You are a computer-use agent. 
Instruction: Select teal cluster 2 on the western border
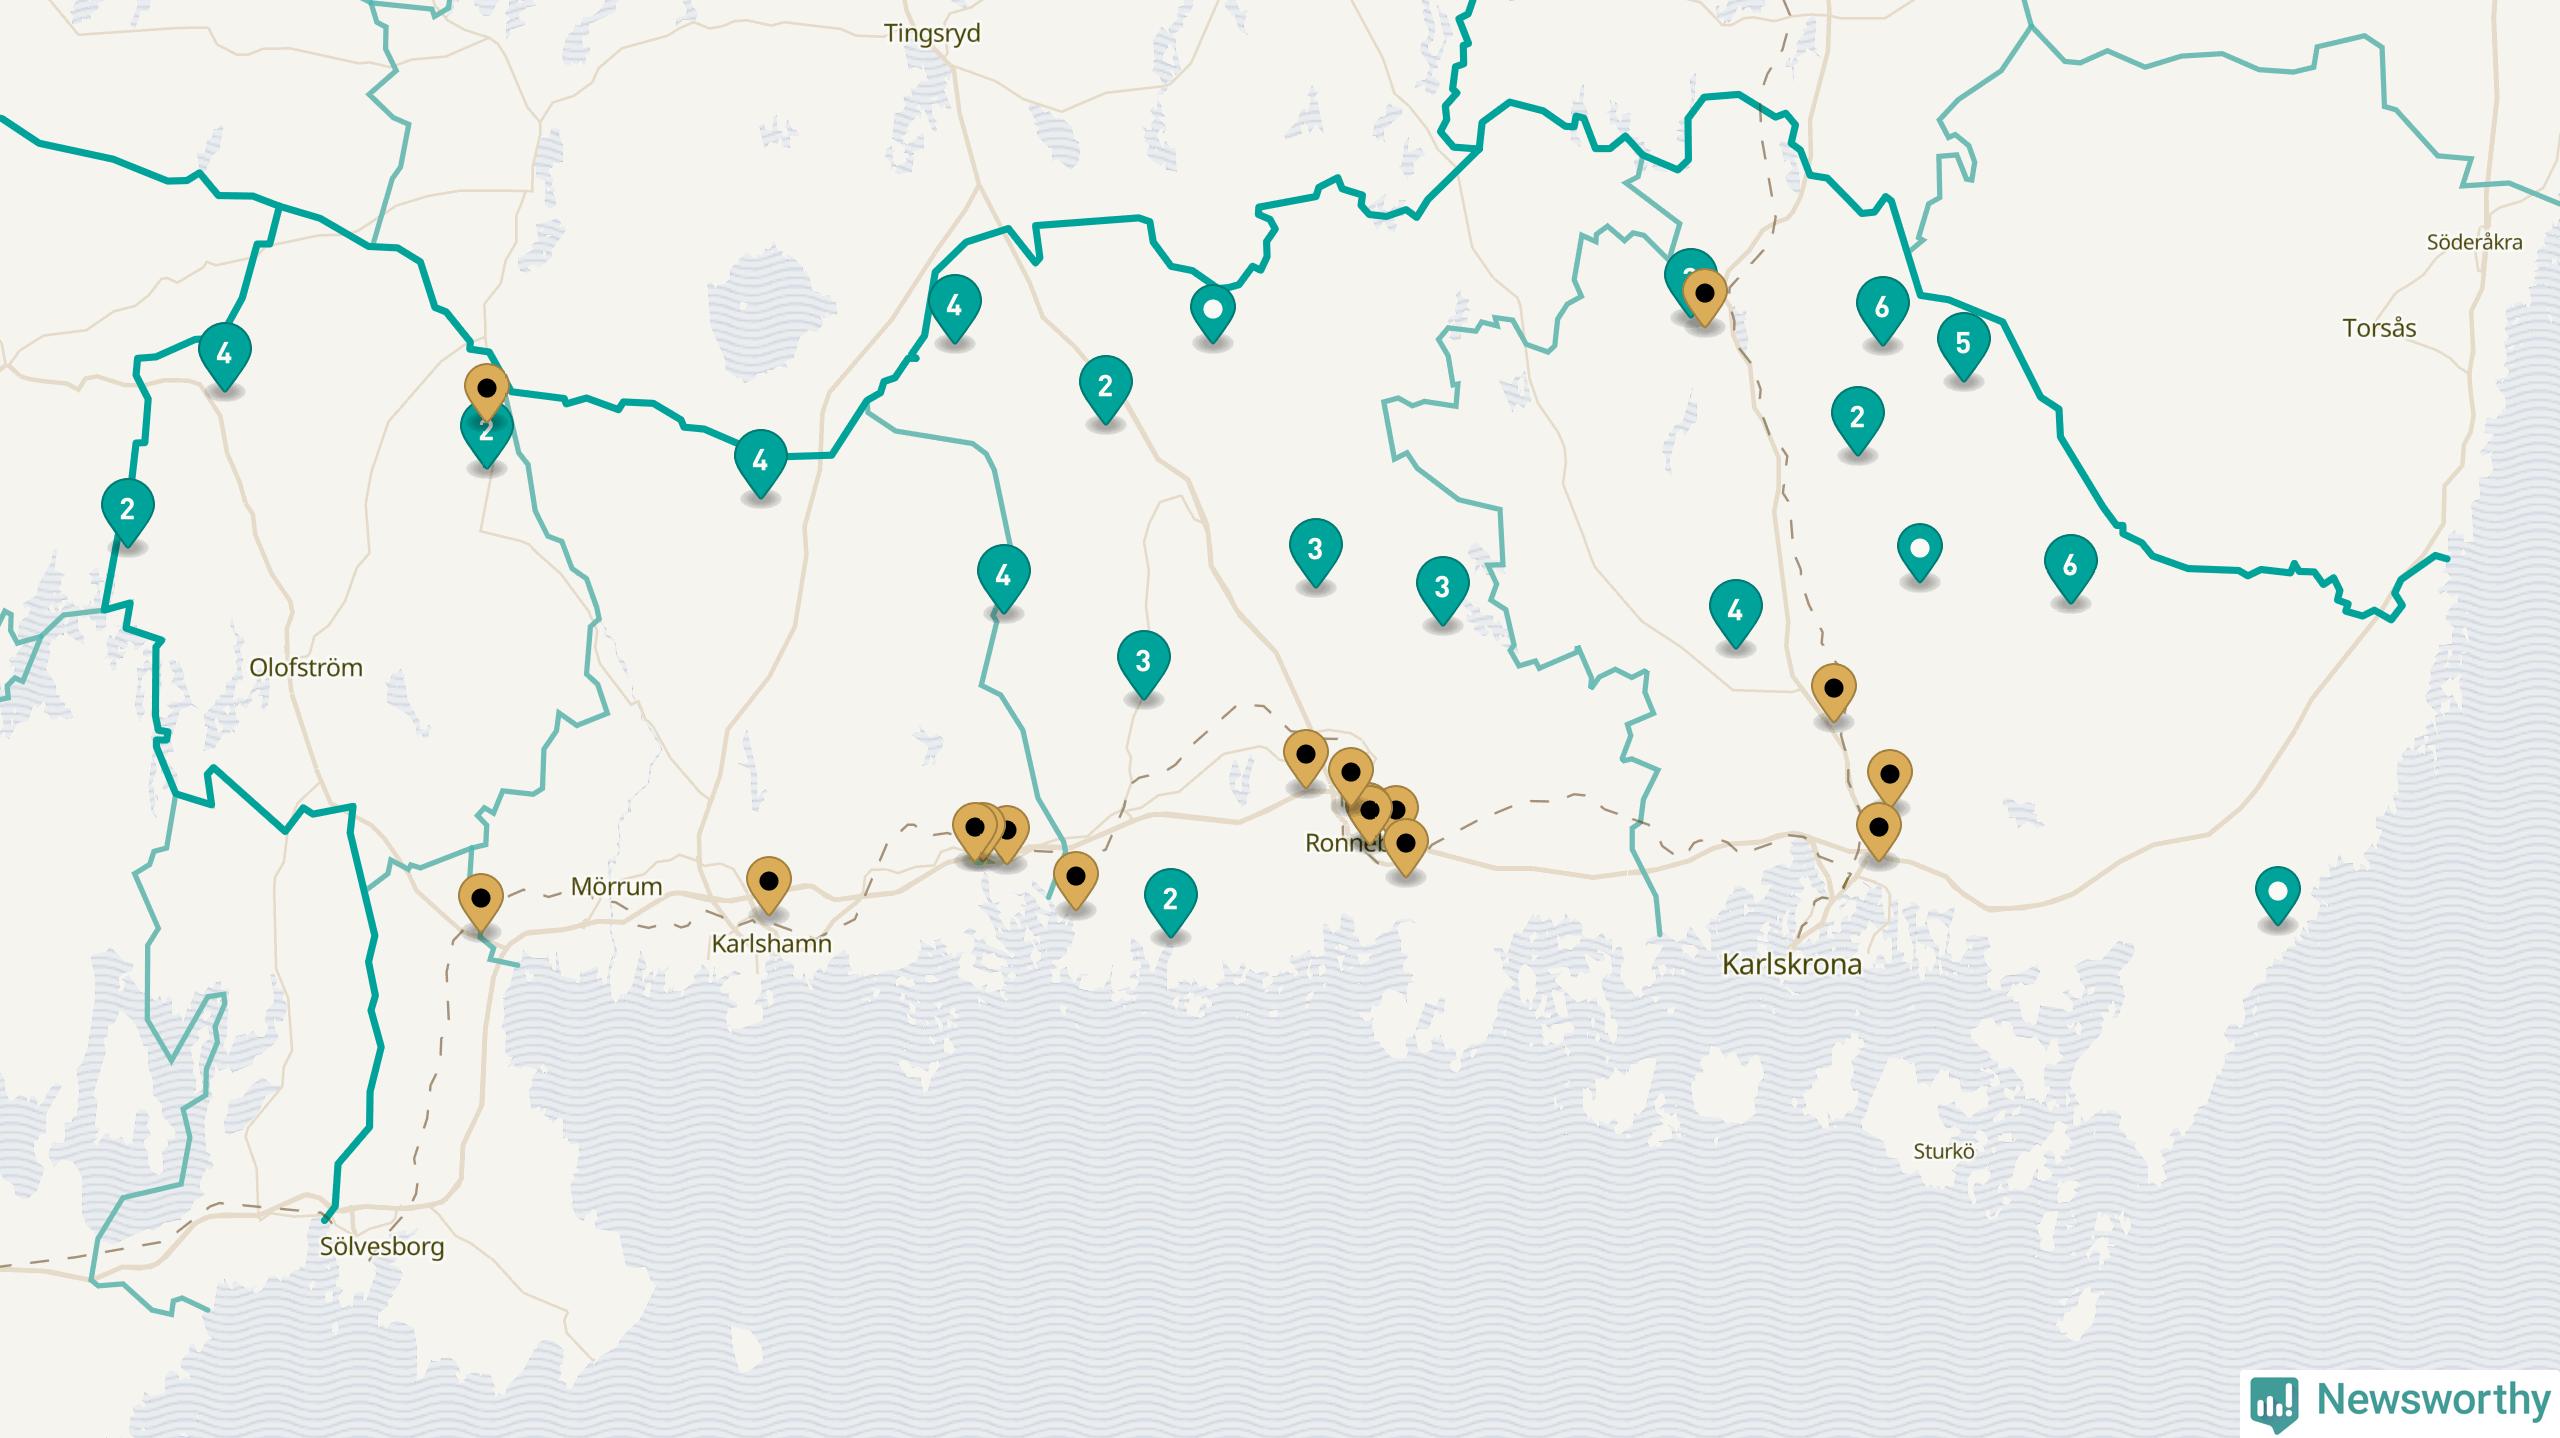click(x=127, y=510)
